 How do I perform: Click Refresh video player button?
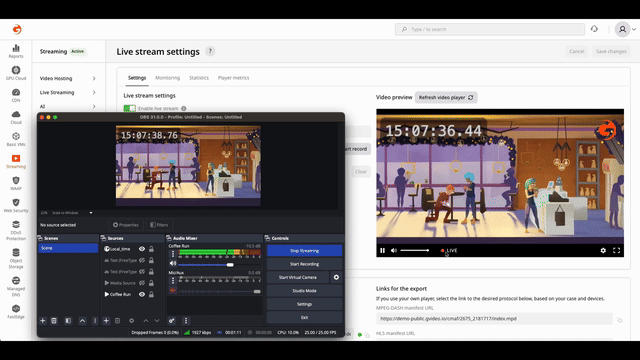(446, 98)
